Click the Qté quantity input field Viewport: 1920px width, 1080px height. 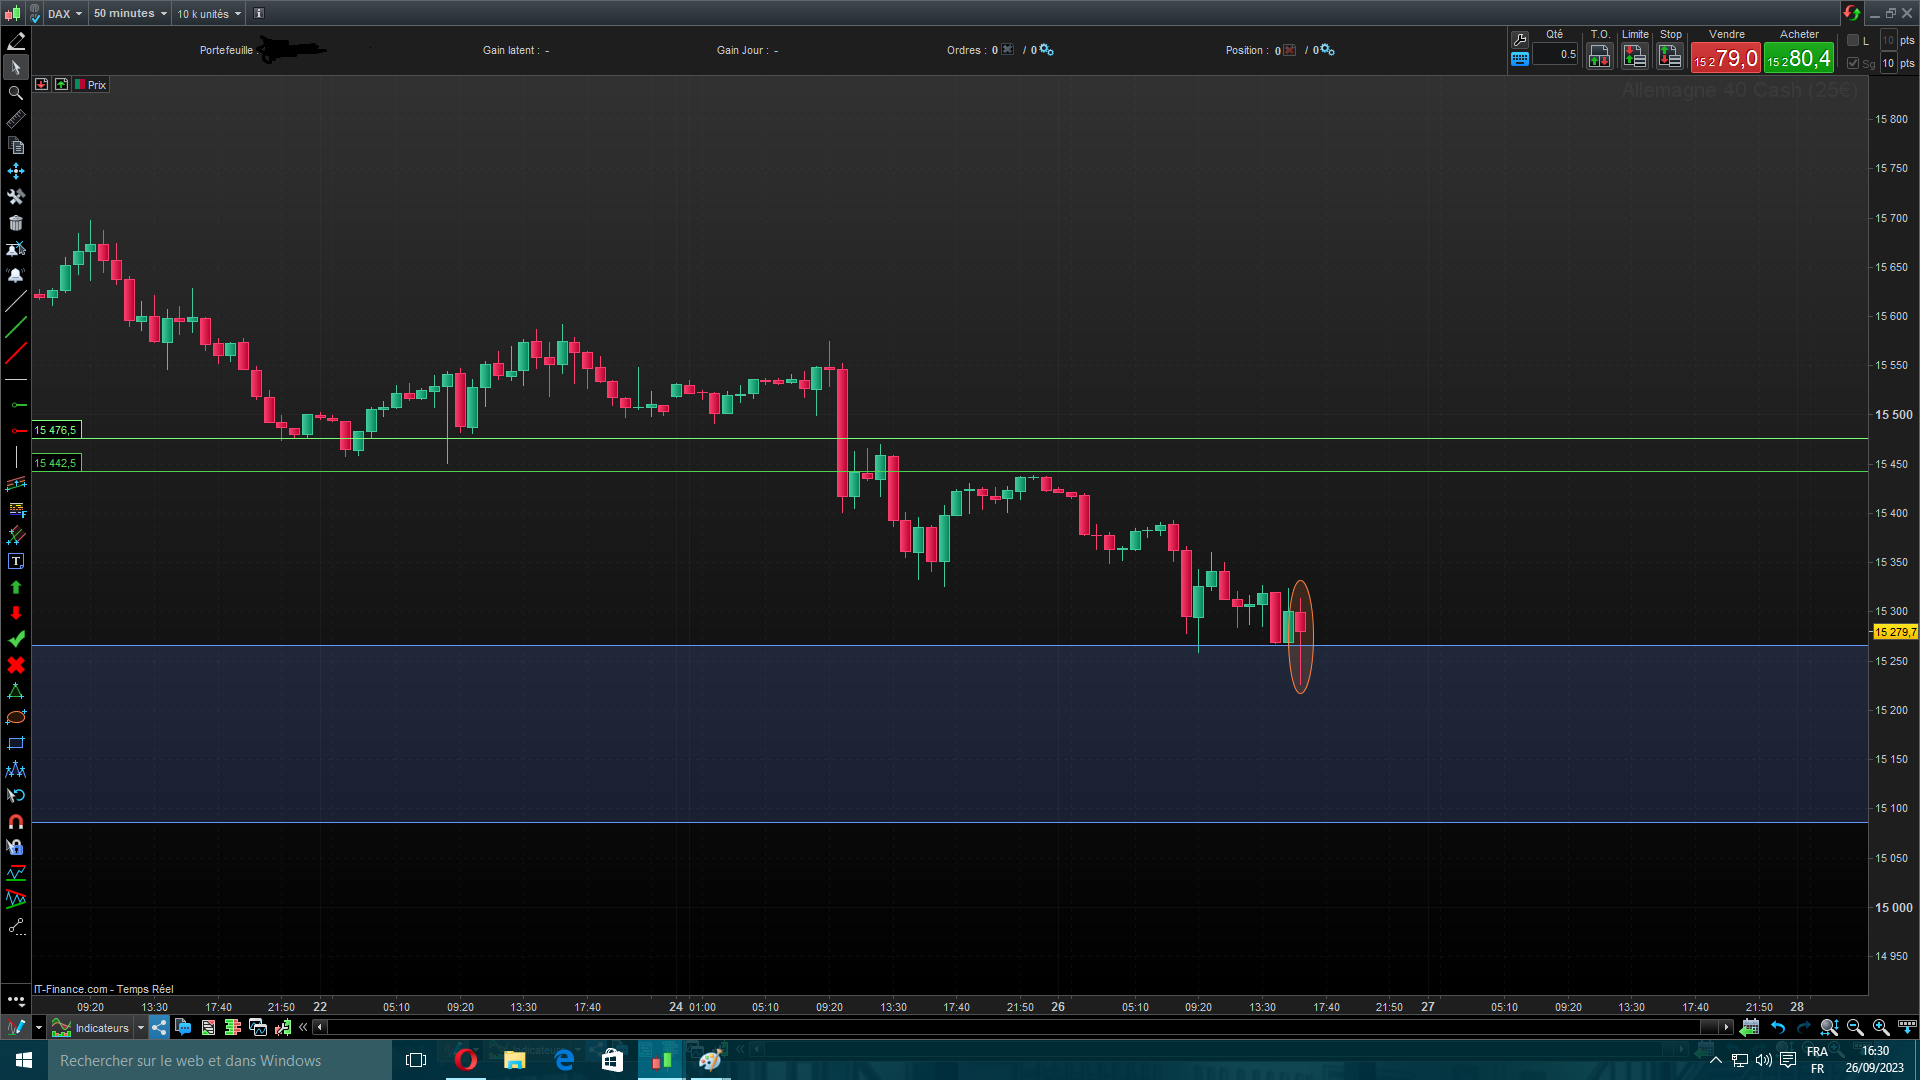1555,55
